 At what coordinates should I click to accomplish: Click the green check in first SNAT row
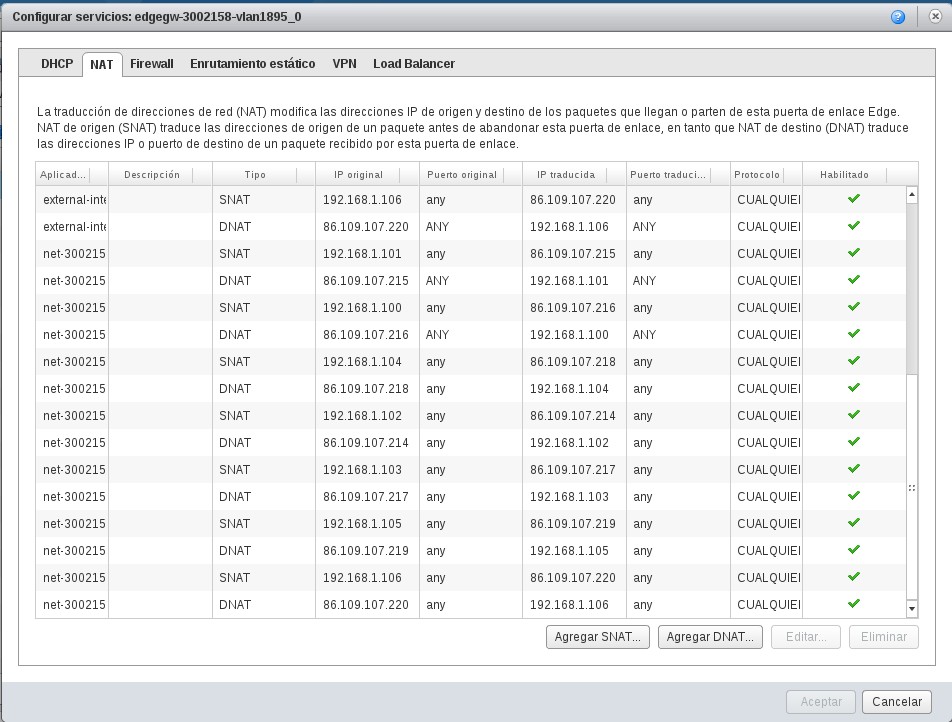point(853,199)
